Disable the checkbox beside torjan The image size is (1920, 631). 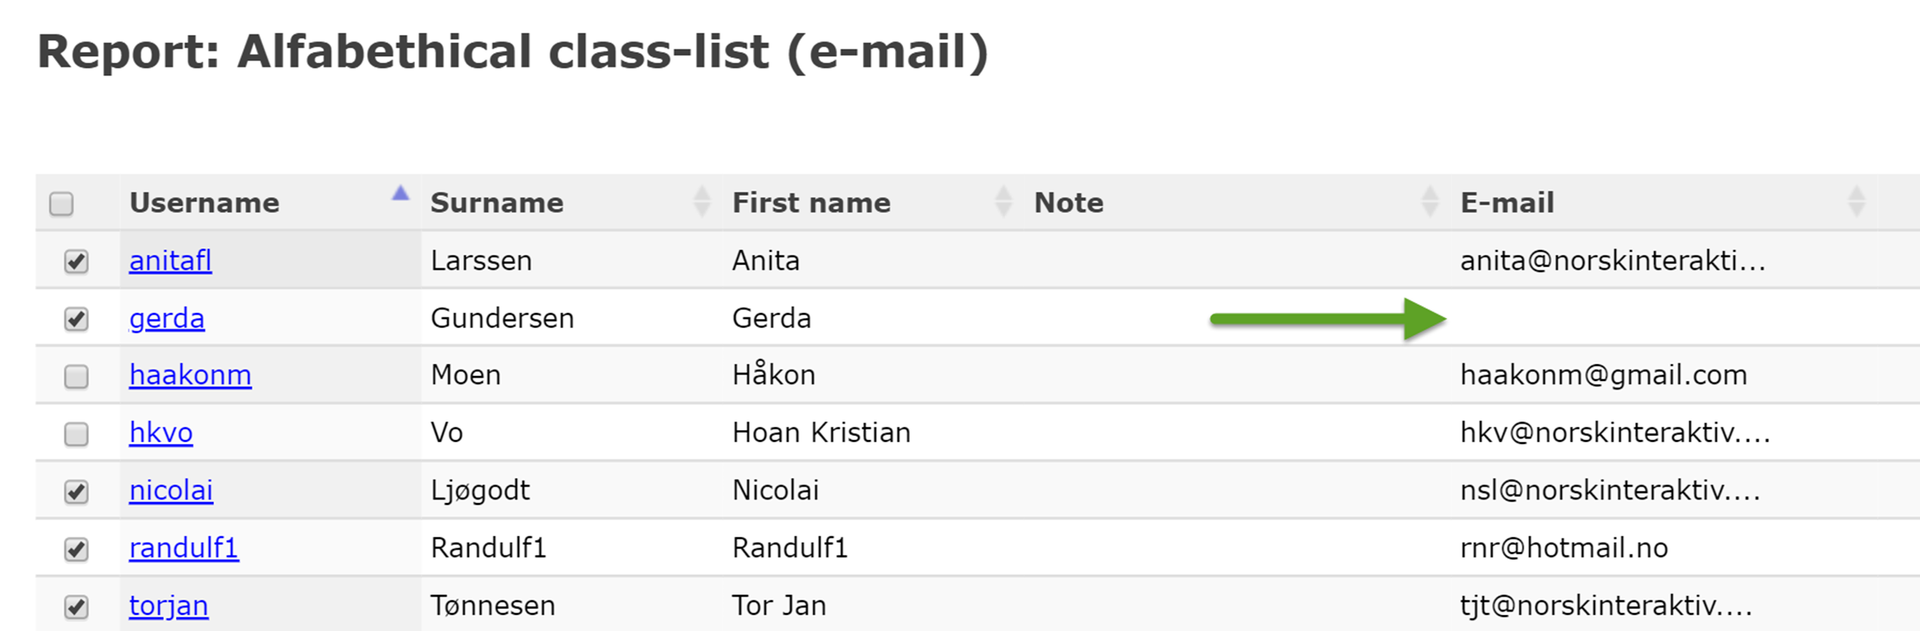tap(75, 604)
